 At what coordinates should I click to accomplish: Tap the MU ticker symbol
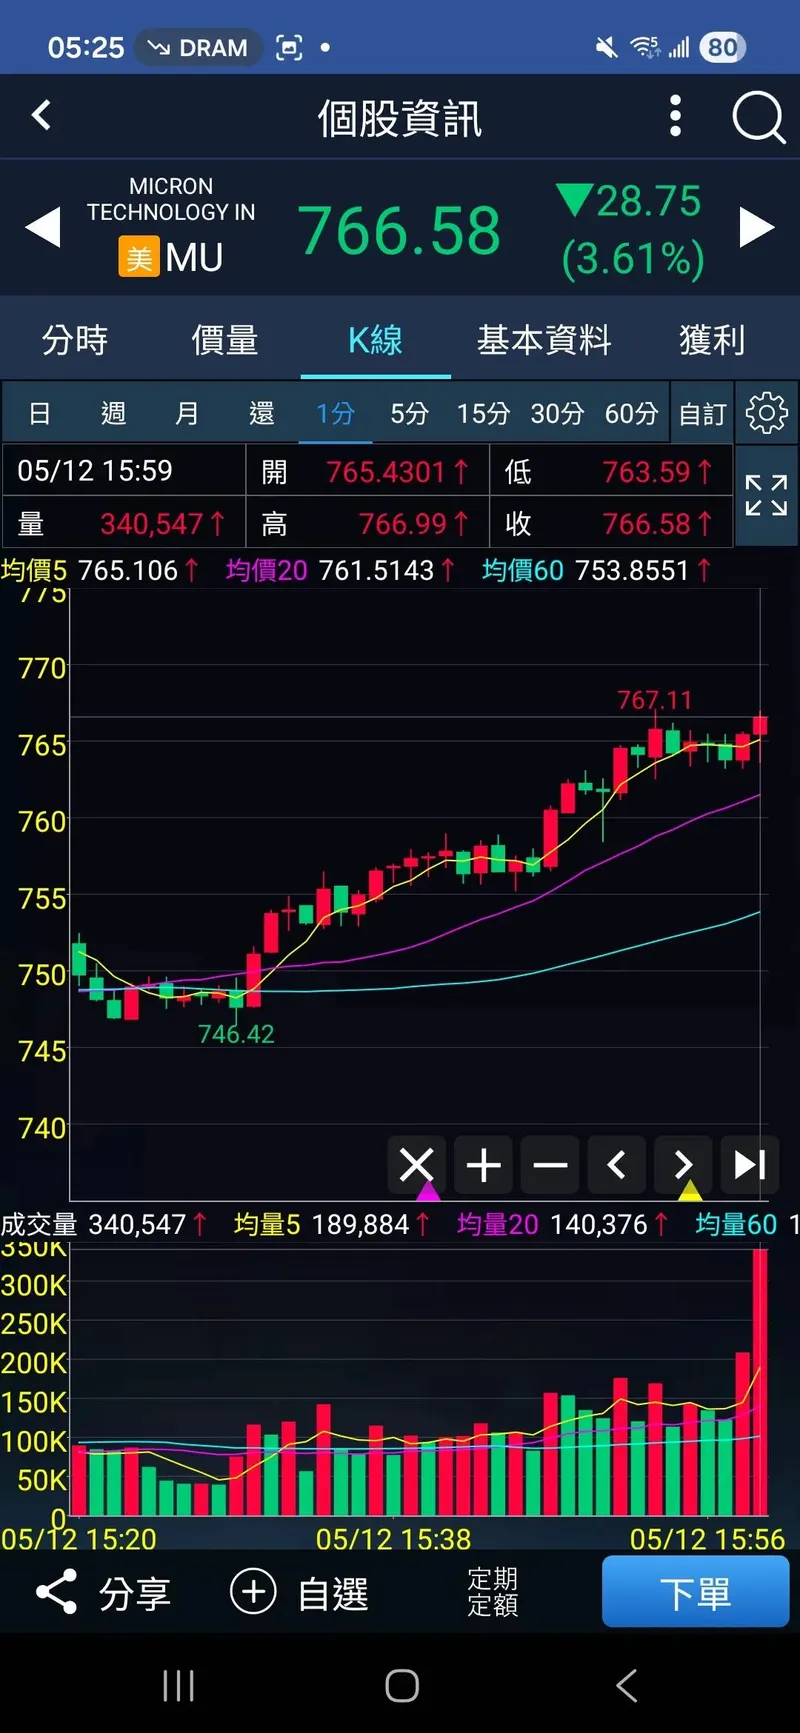point(194,258)
